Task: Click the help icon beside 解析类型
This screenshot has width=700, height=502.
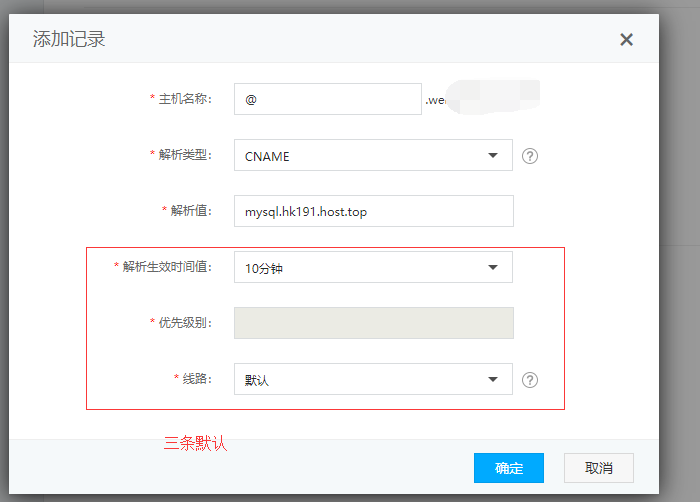Action: (530, 156)
